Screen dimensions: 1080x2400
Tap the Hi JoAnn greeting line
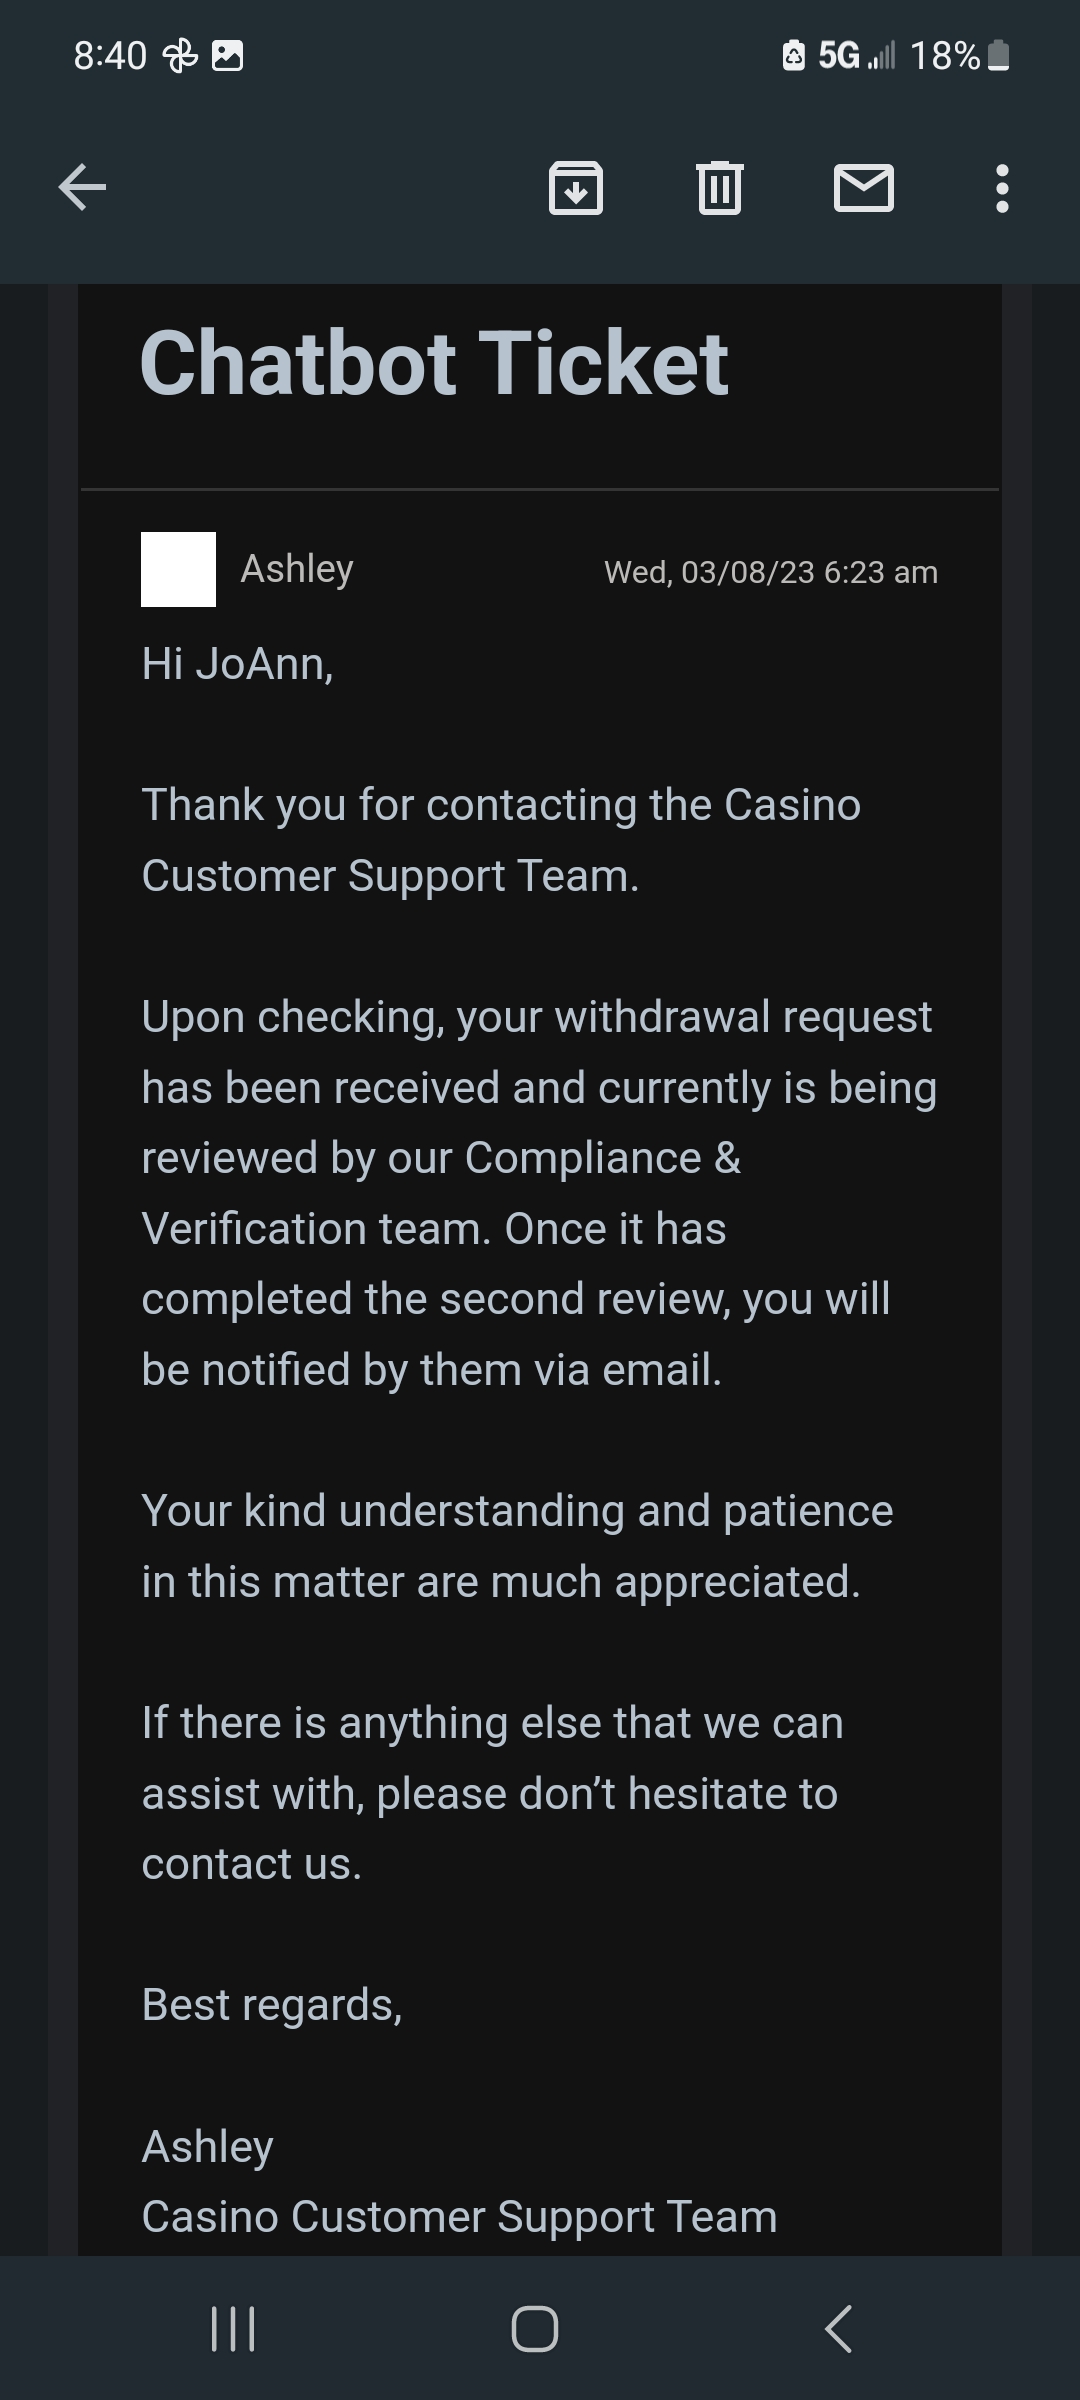click(x=238, y=664)
